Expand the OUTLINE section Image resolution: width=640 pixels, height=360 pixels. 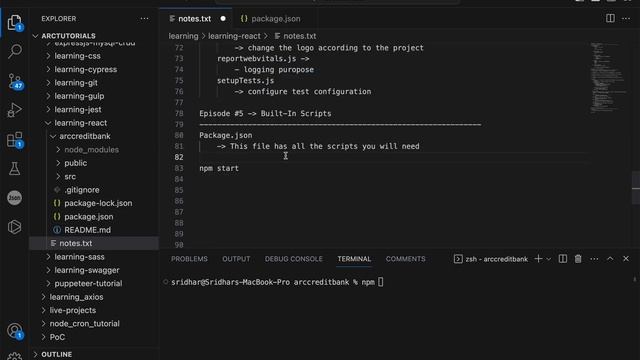click(56, 354)
